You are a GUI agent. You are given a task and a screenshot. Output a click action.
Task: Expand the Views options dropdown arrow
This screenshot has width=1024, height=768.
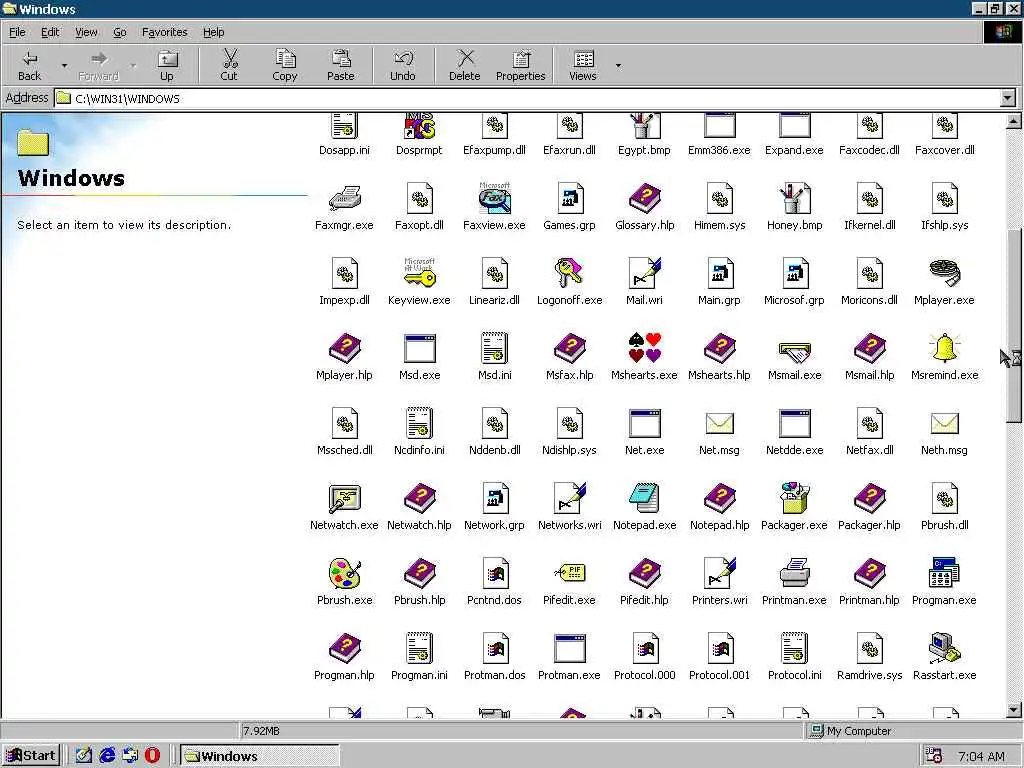click(x=618, y=65)
